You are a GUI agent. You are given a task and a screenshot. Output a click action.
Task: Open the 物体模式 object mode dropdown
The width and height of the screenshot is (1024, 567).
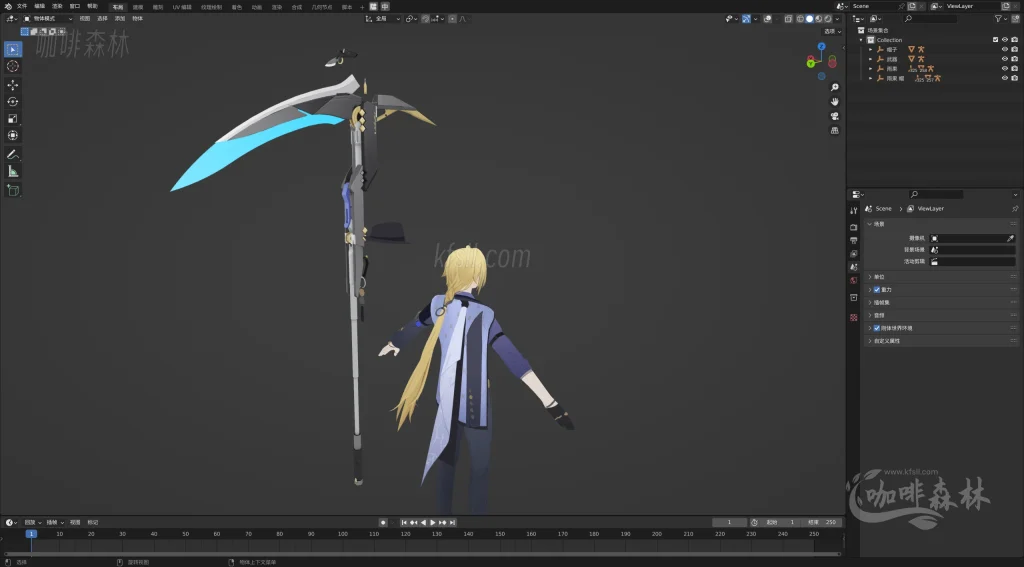48,19
